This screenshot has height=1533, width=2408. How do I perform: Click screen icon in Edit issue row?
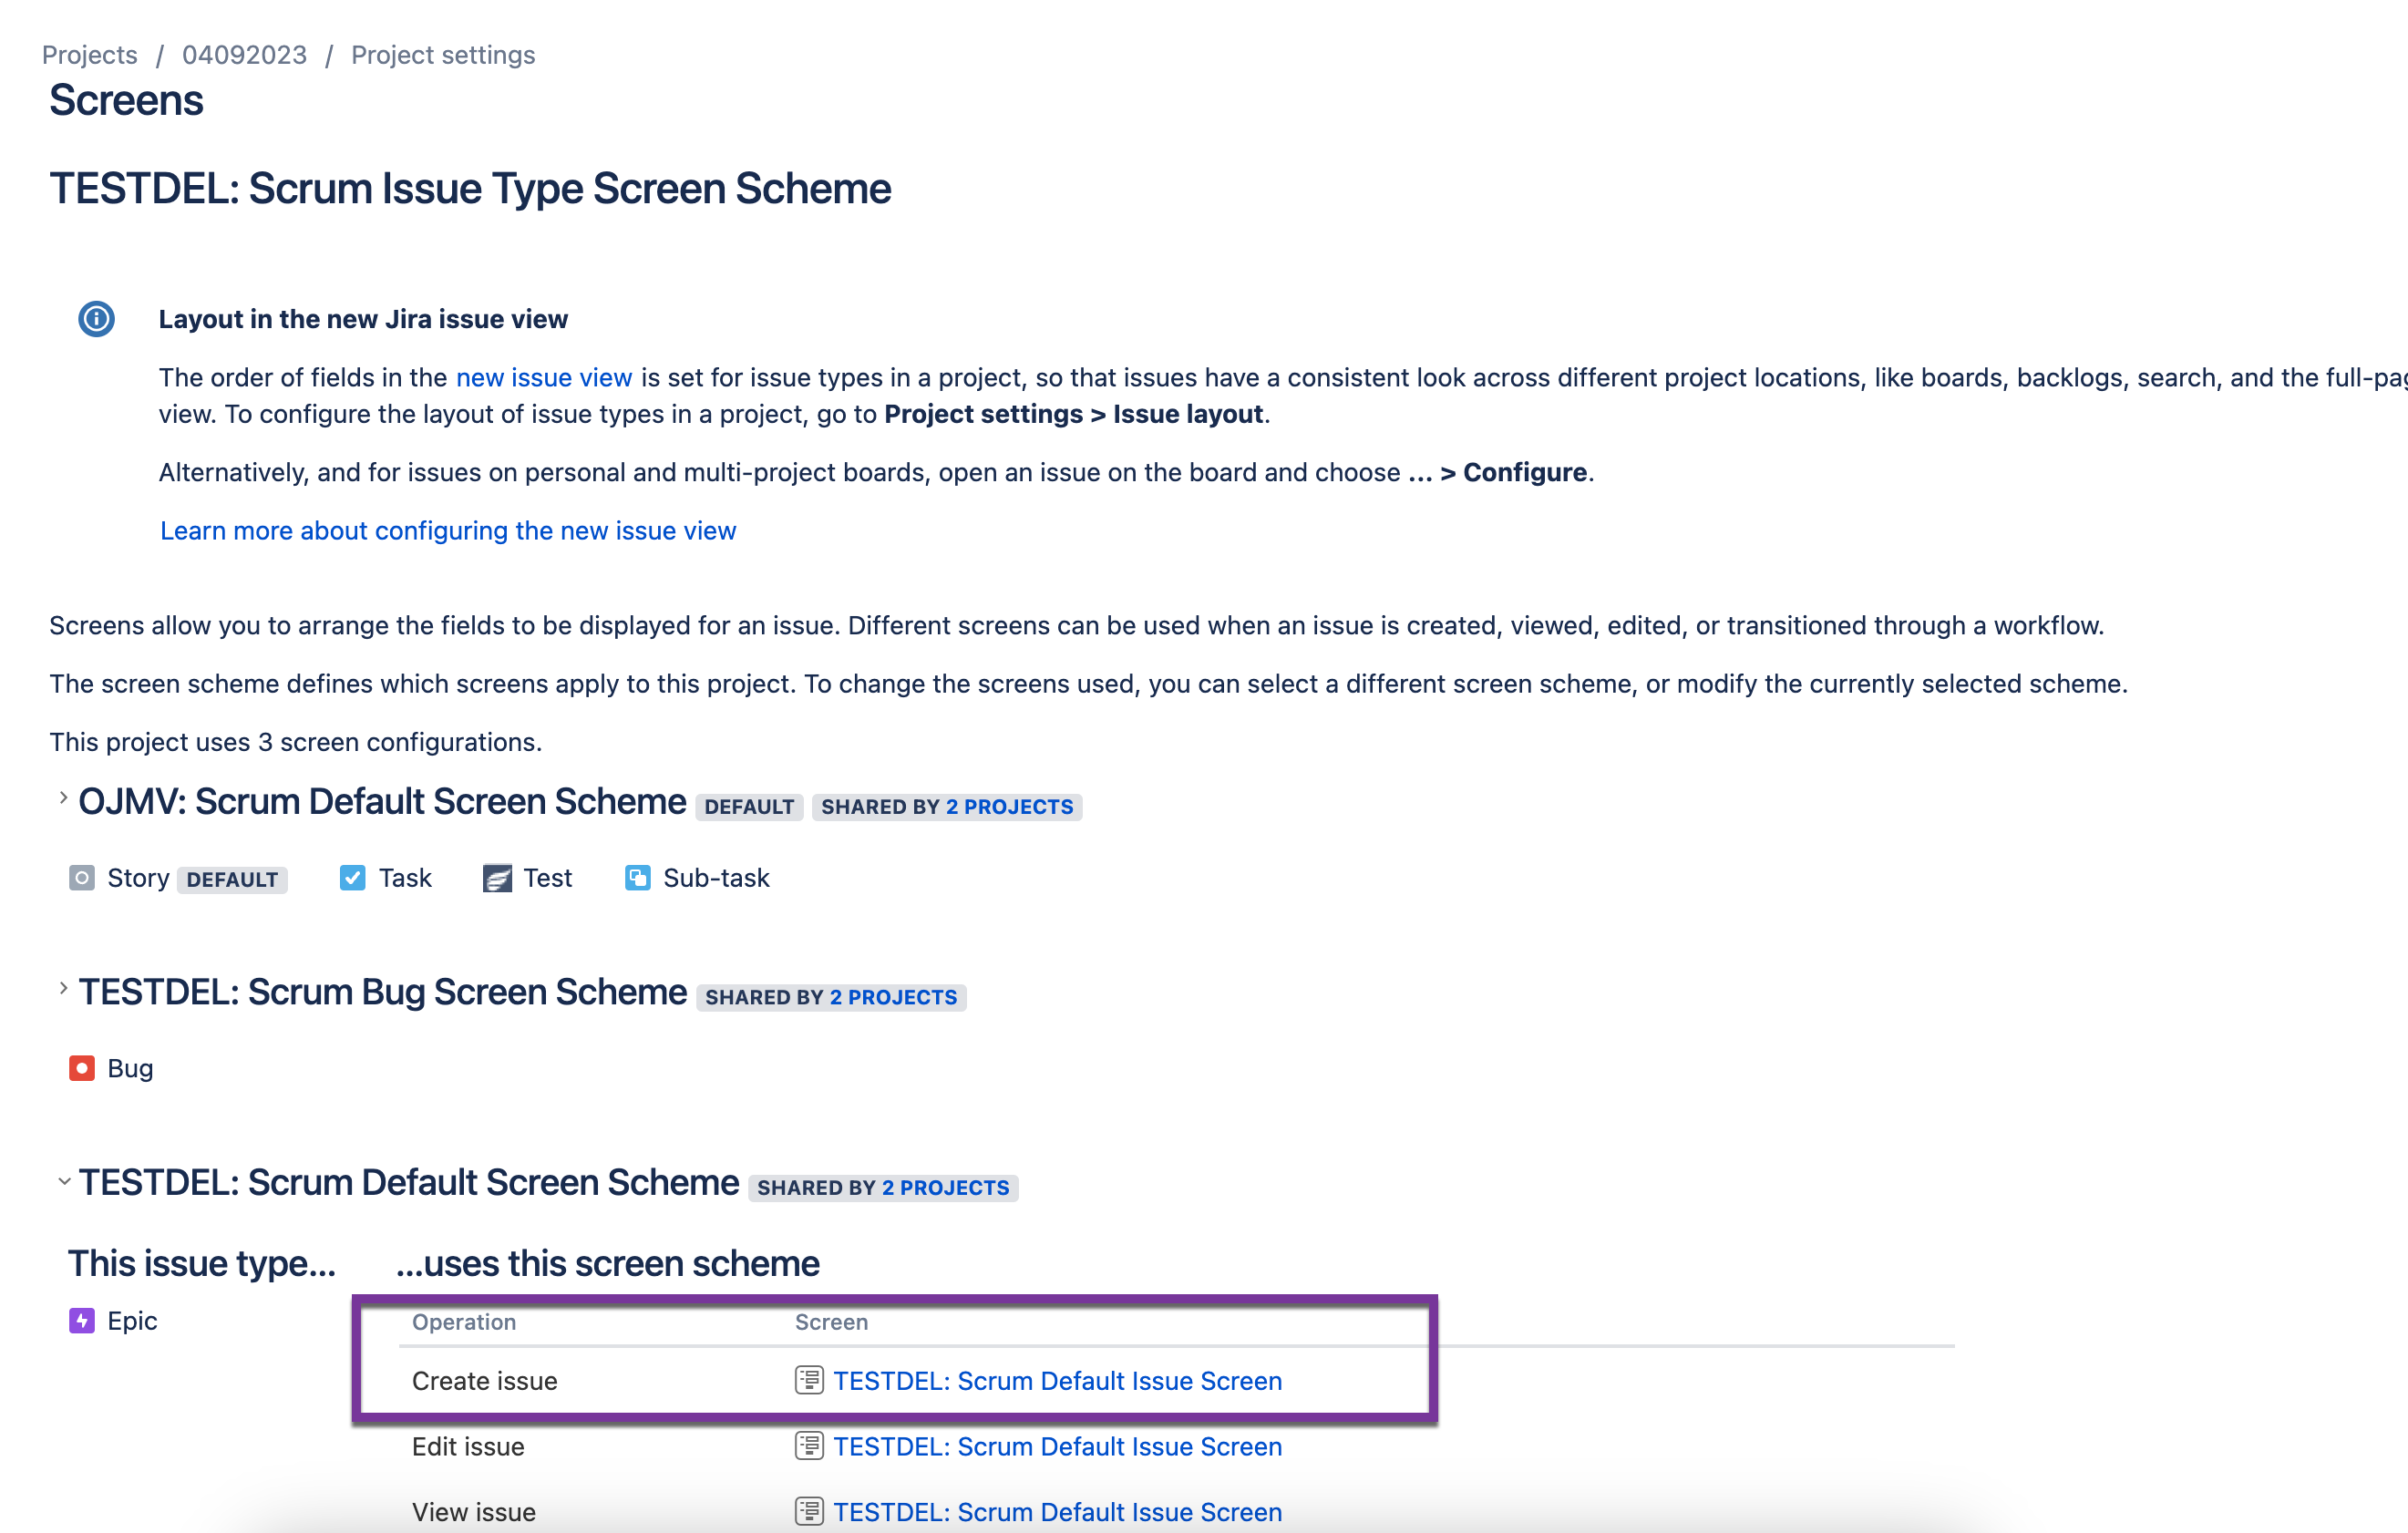pos(808,1446)
